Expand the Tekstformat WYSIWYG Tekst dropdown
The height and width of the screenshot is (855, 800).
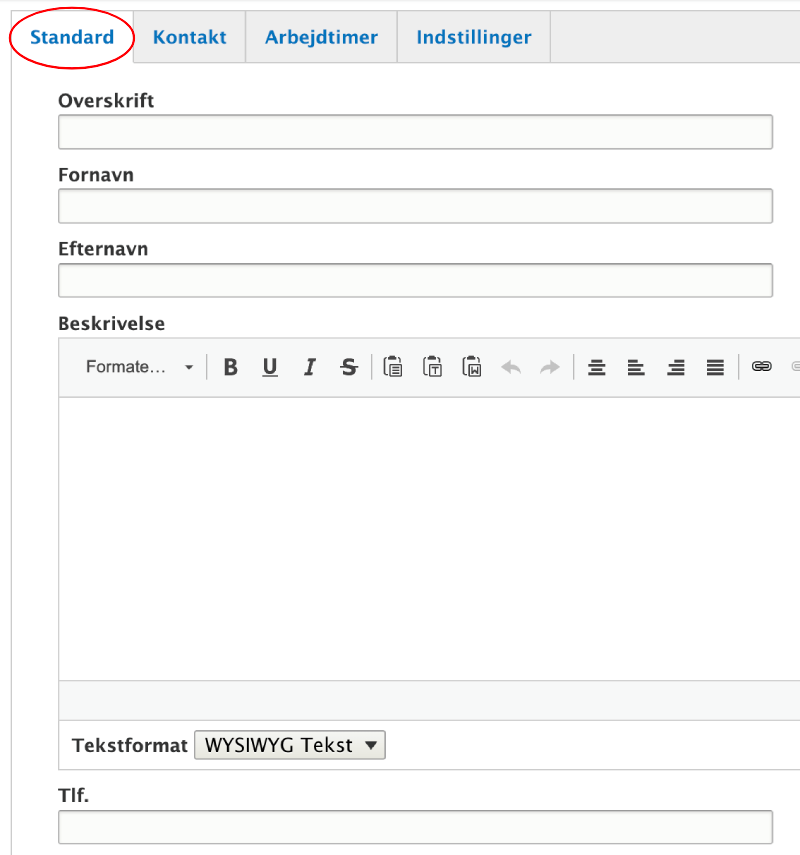click(289, 745)
